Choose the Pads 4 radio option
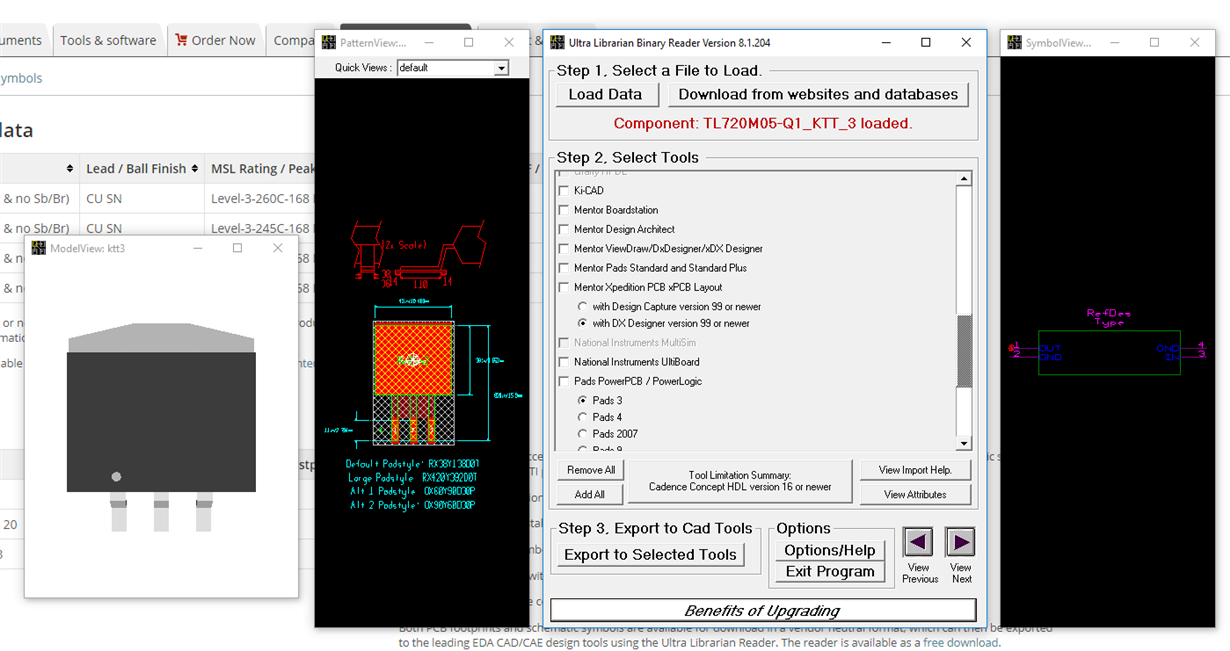Image resolution: width=1230 pixels, height=651 pixels. 584,417
